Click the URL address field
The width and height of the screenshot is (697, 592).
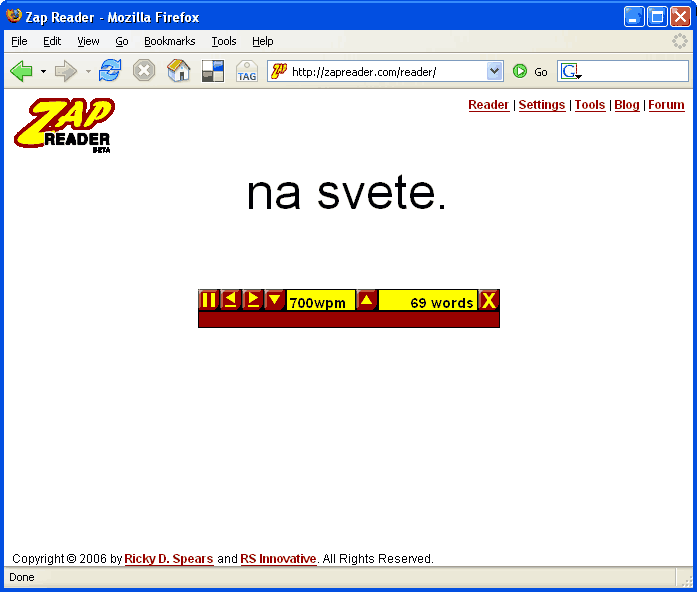pyautogui.click(x=387, y=72)
